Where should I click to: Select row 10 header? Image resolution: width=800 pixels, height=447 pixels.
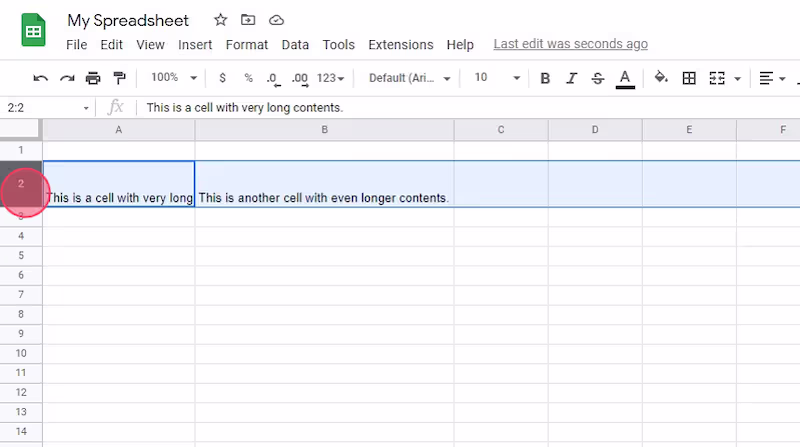21,353
